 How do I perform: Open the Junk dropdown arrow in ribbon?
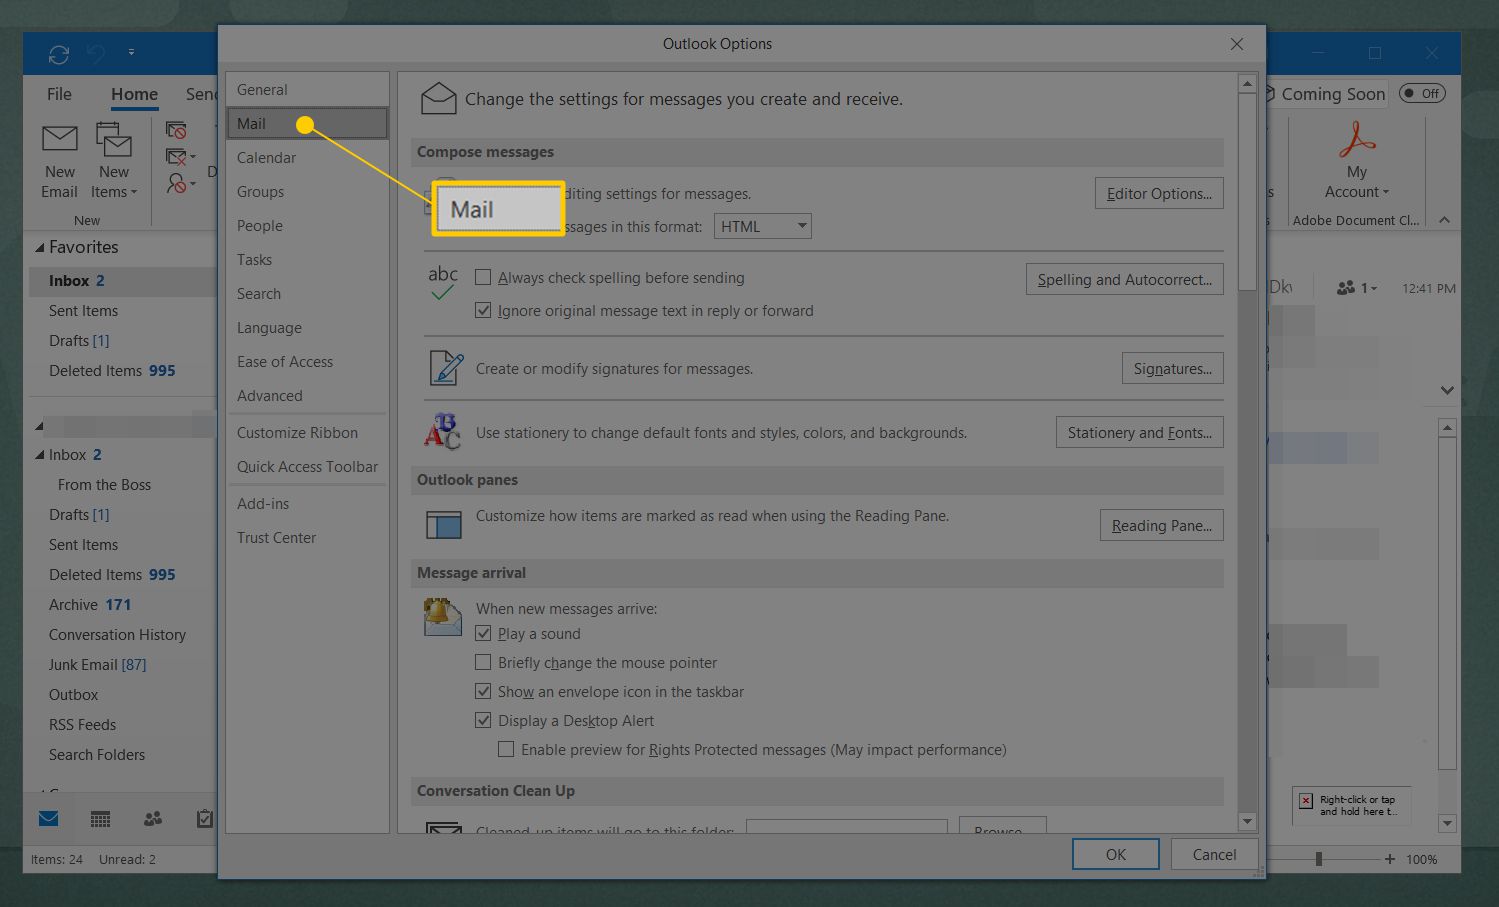coord(193,185)
